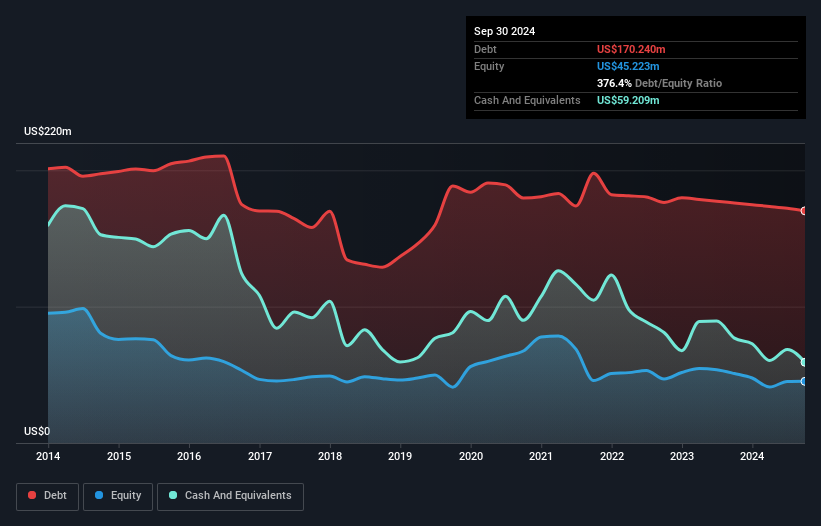Click the US$0 y-axis label

click(37, 431)
